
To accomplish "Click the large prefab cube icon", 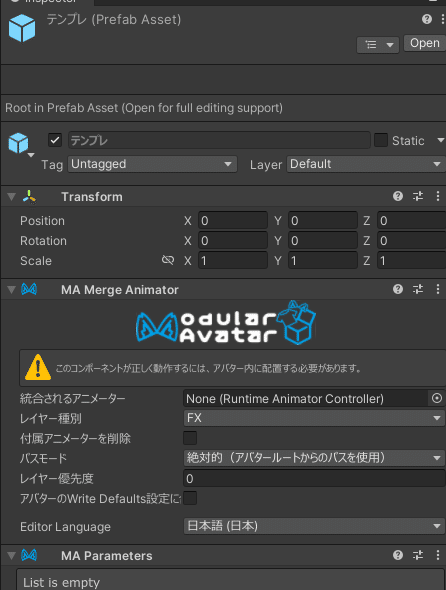I will tap(22, 28).
